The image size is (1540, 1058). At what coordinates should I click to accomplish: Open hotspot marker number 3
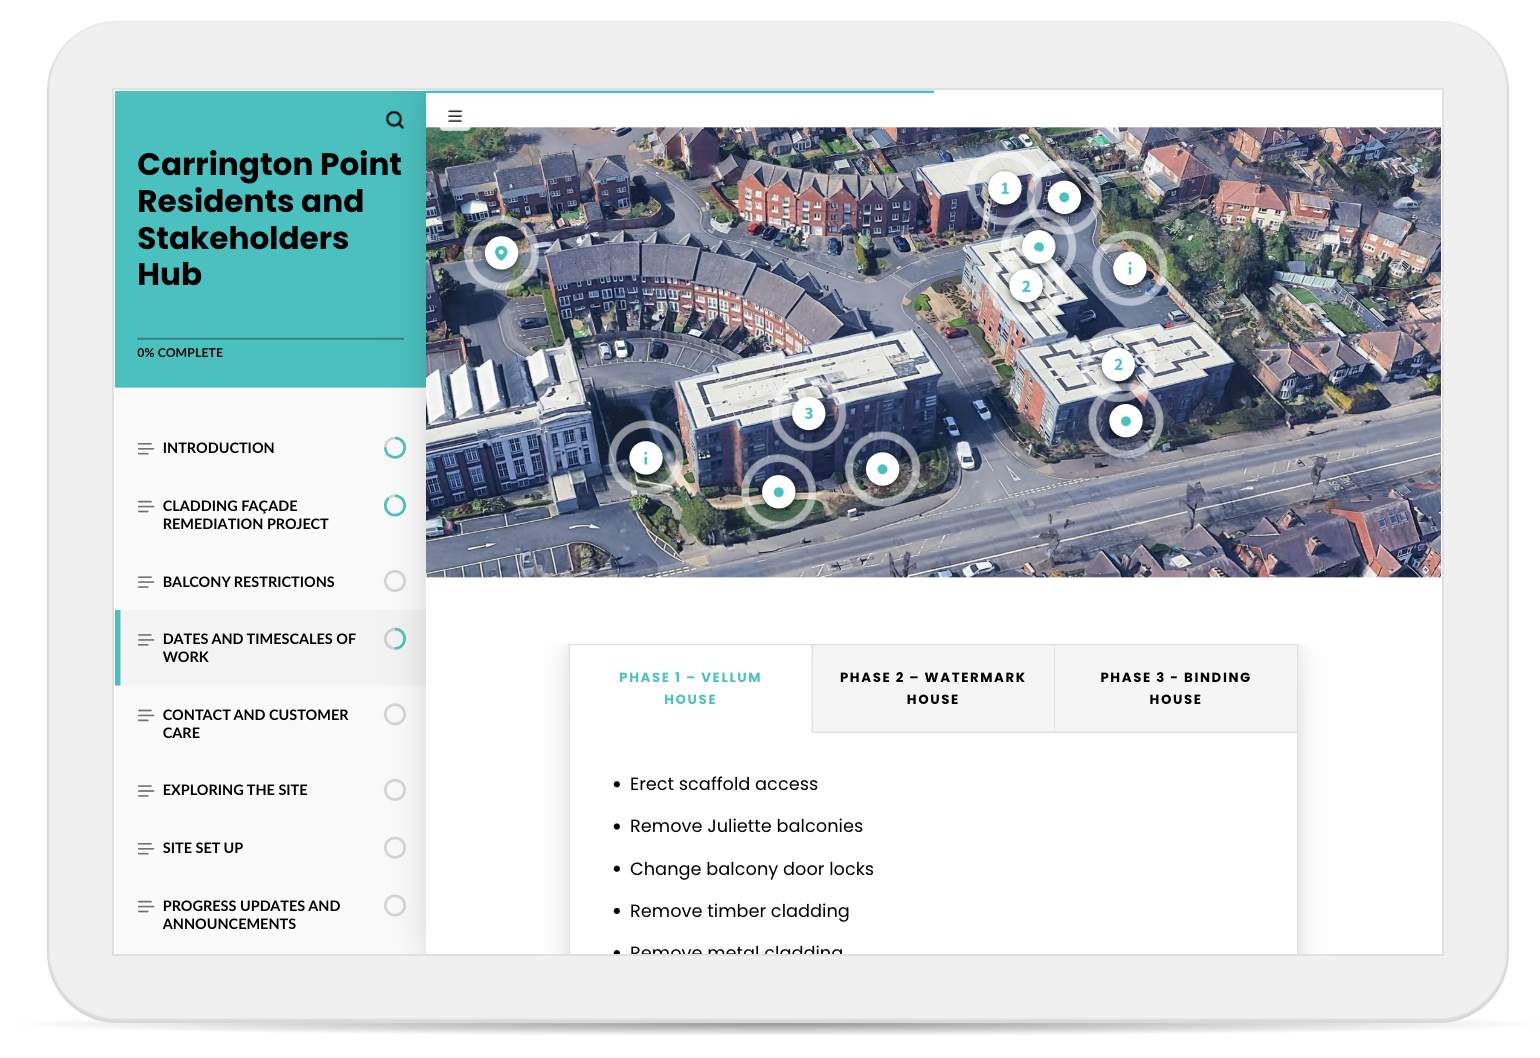pos(809,413)
